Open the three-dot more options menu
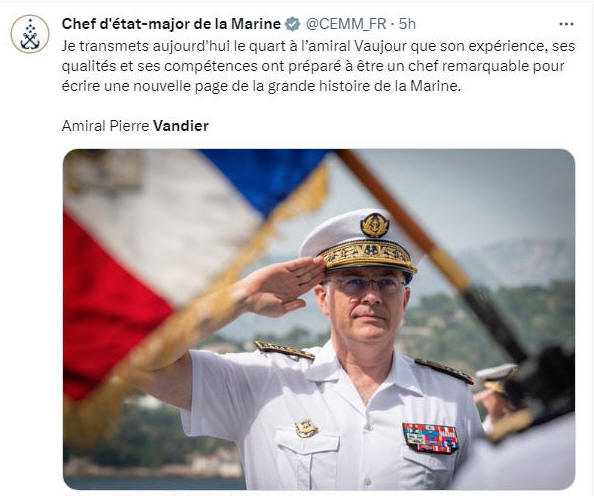Screen dimensions: 594x496 click(566, 24)
